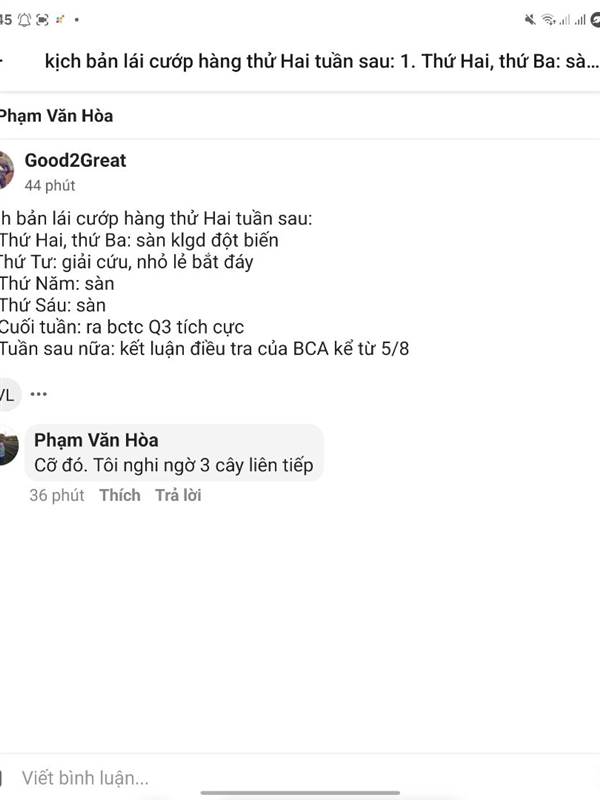600x800 pixels.
Task: Tap the Phạm Văn Hòa header label
Action: pyautogui.click(x=56, y=116)
